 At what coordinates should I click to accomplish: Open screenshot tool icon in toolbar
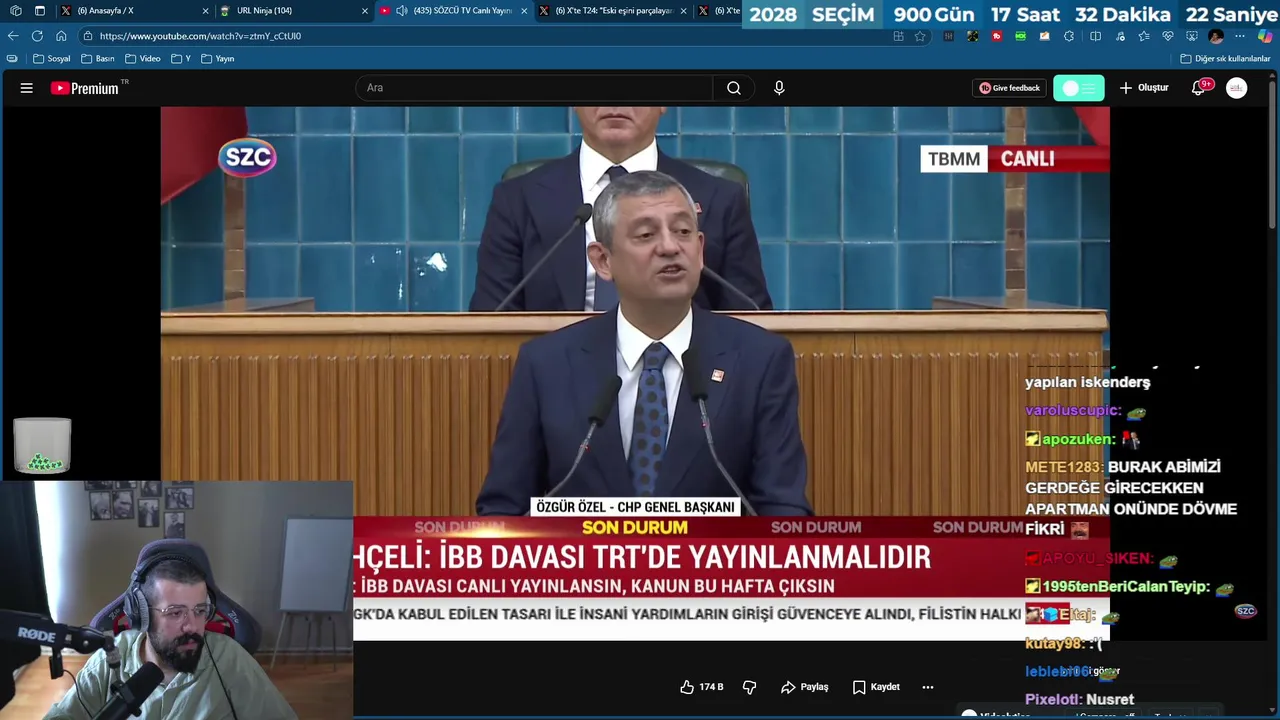coord(1191,36)
